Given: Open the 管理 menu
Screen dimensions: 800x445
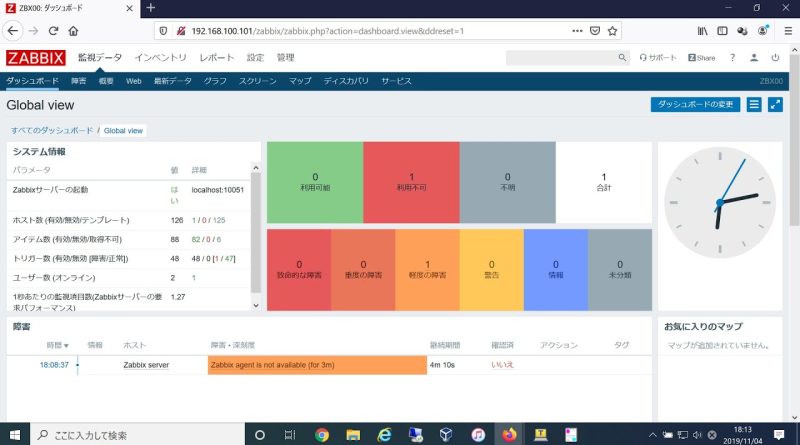Looking at the screenshot, I should click(x=285, y=58).
